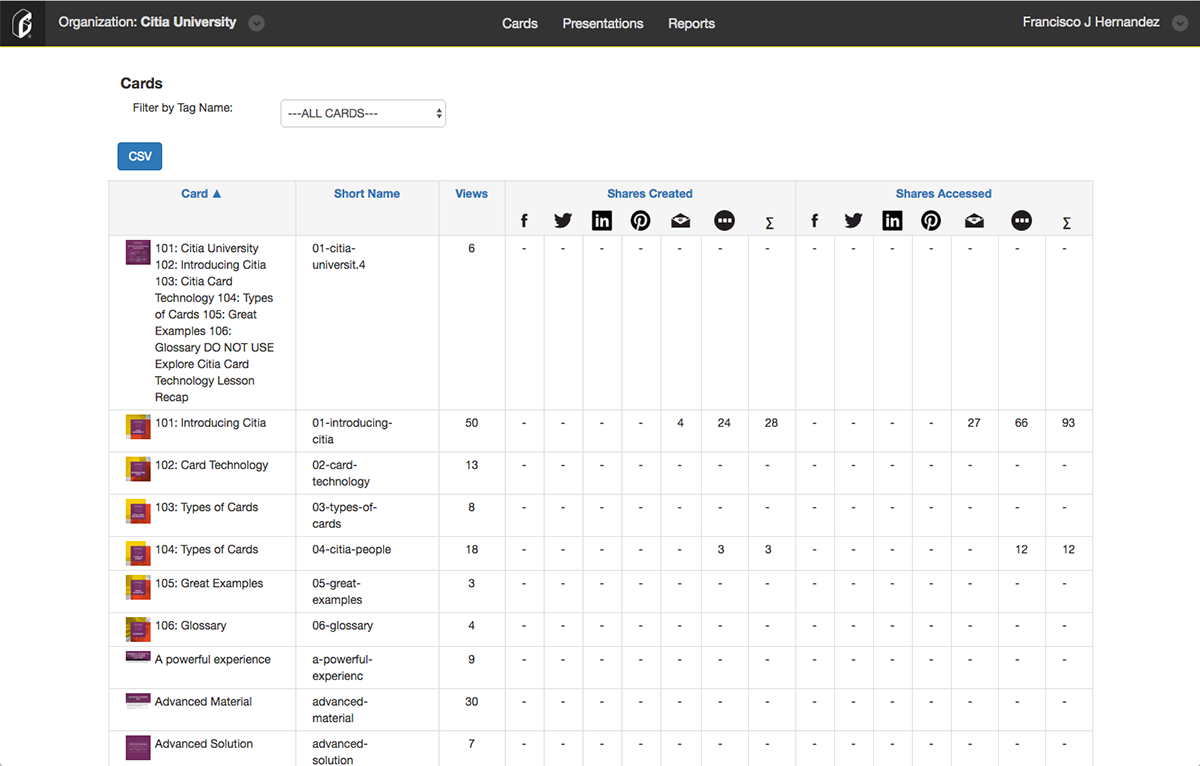This screenshot has width=1200, height=766.
Task: Click thumbnail of Advanced Solution
Action: (x=138, y=747)
